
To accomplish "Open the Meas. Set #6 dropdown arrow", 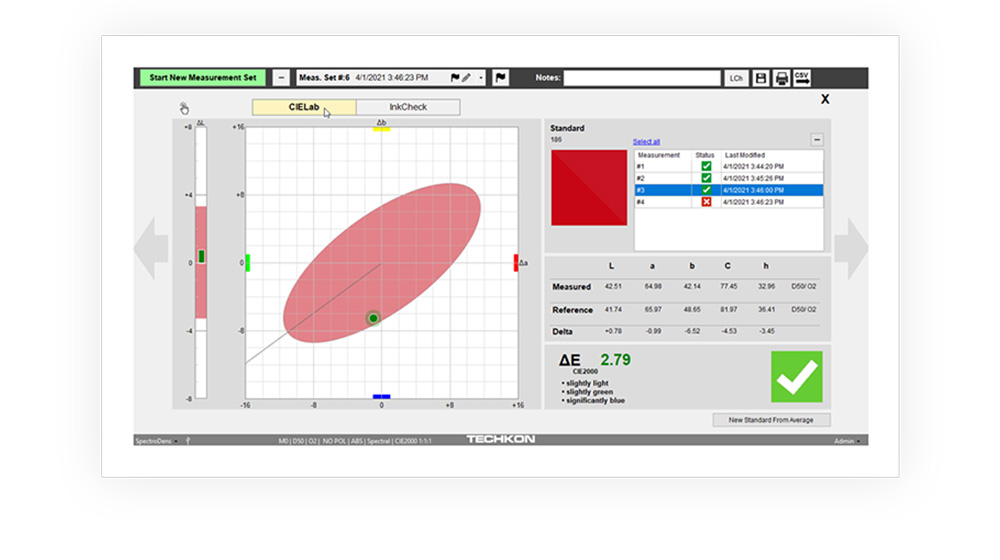I will coord(481,78).
